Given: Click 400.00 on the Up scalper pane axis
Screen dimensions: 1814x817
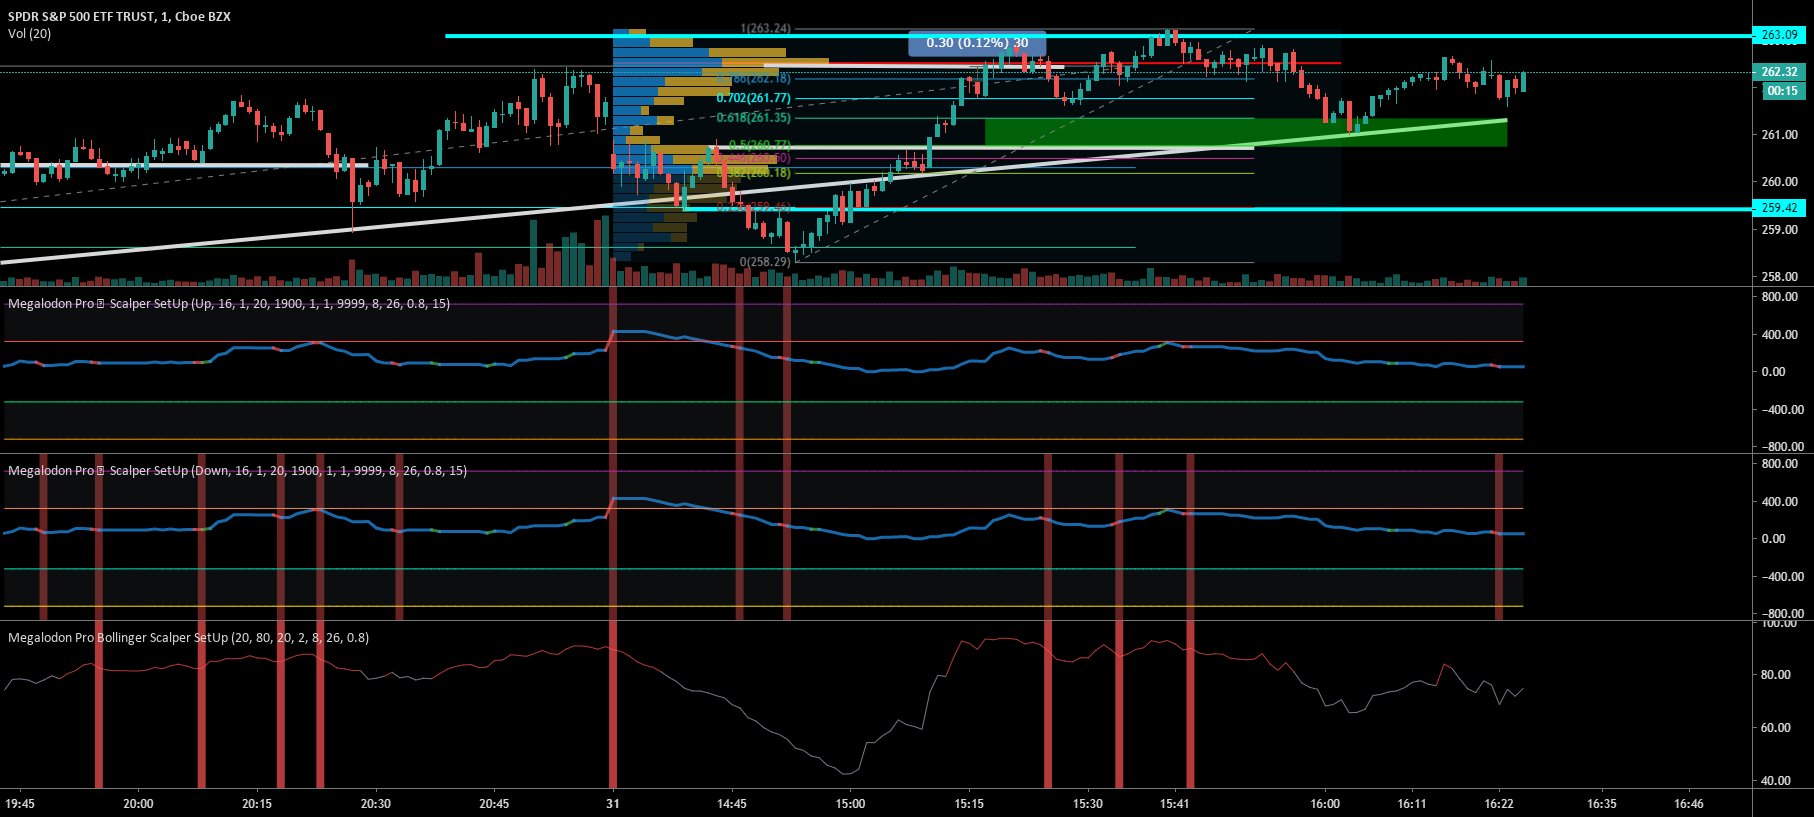Looking at the screenshot, I should [1781, 335].
